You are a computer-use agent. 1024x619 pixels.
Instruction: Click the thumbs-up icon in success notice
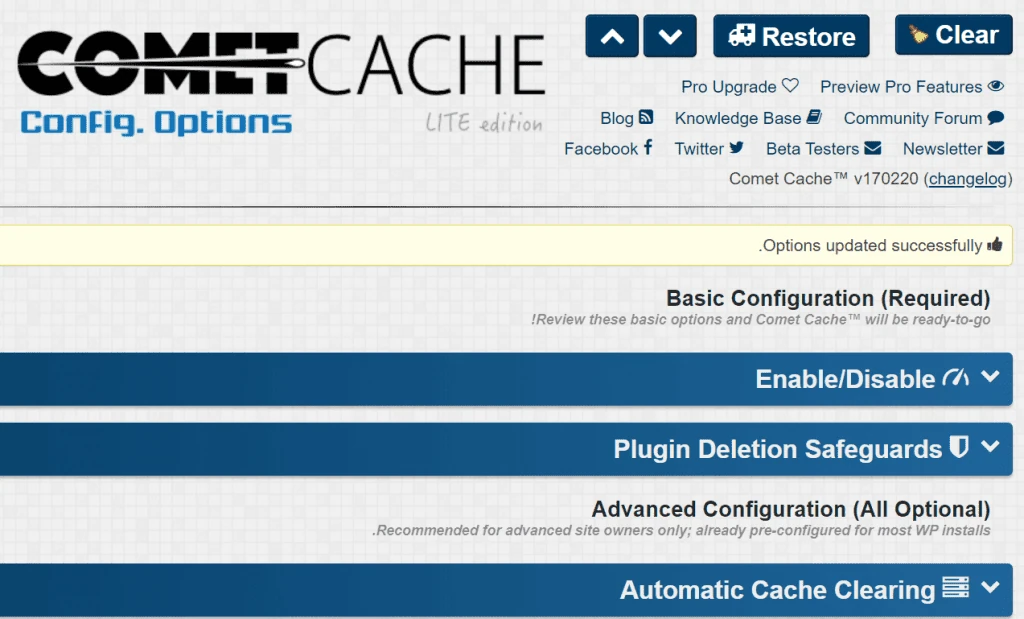pyautogui.click(x=995, y=245)
